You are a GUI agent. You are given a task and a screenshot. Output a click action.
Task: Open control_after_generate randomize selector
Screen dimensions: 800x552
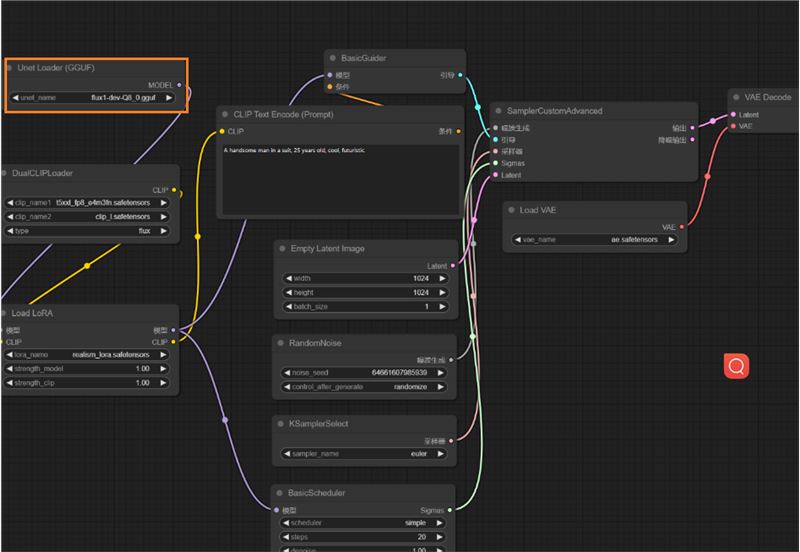[x=363, y=387]
